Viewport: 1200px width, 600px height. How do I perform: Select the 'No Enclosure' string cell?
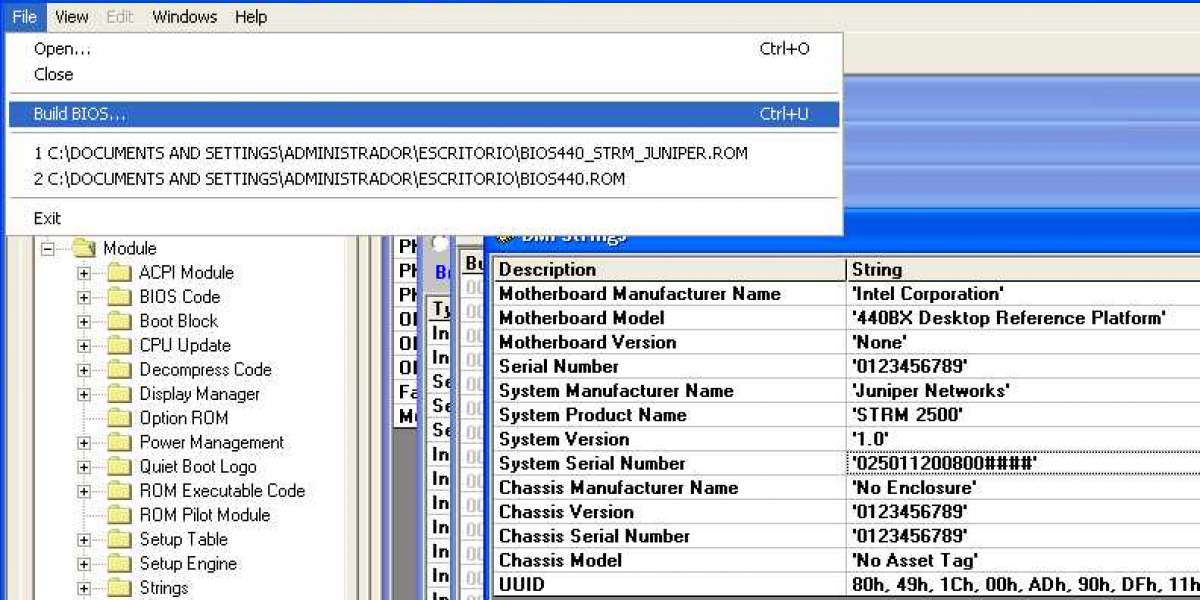point(1024,487)
